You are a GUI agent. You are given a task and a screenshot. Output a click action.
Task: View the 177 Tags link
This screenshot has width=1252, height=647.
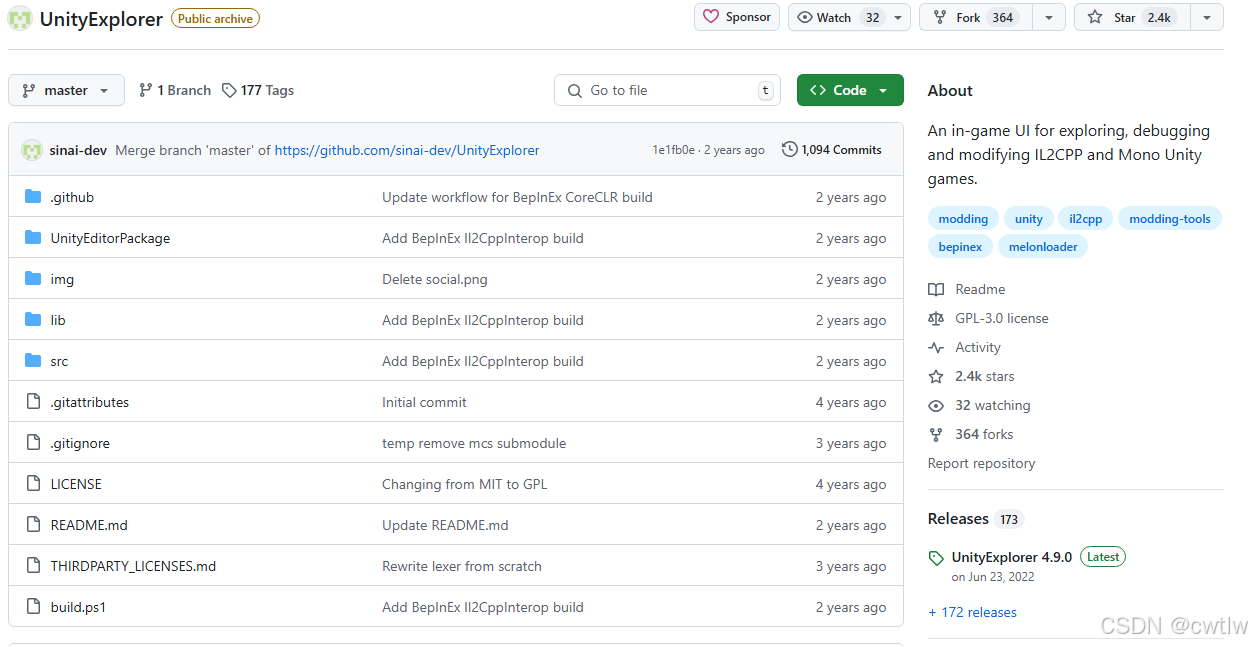coord(258,90)
